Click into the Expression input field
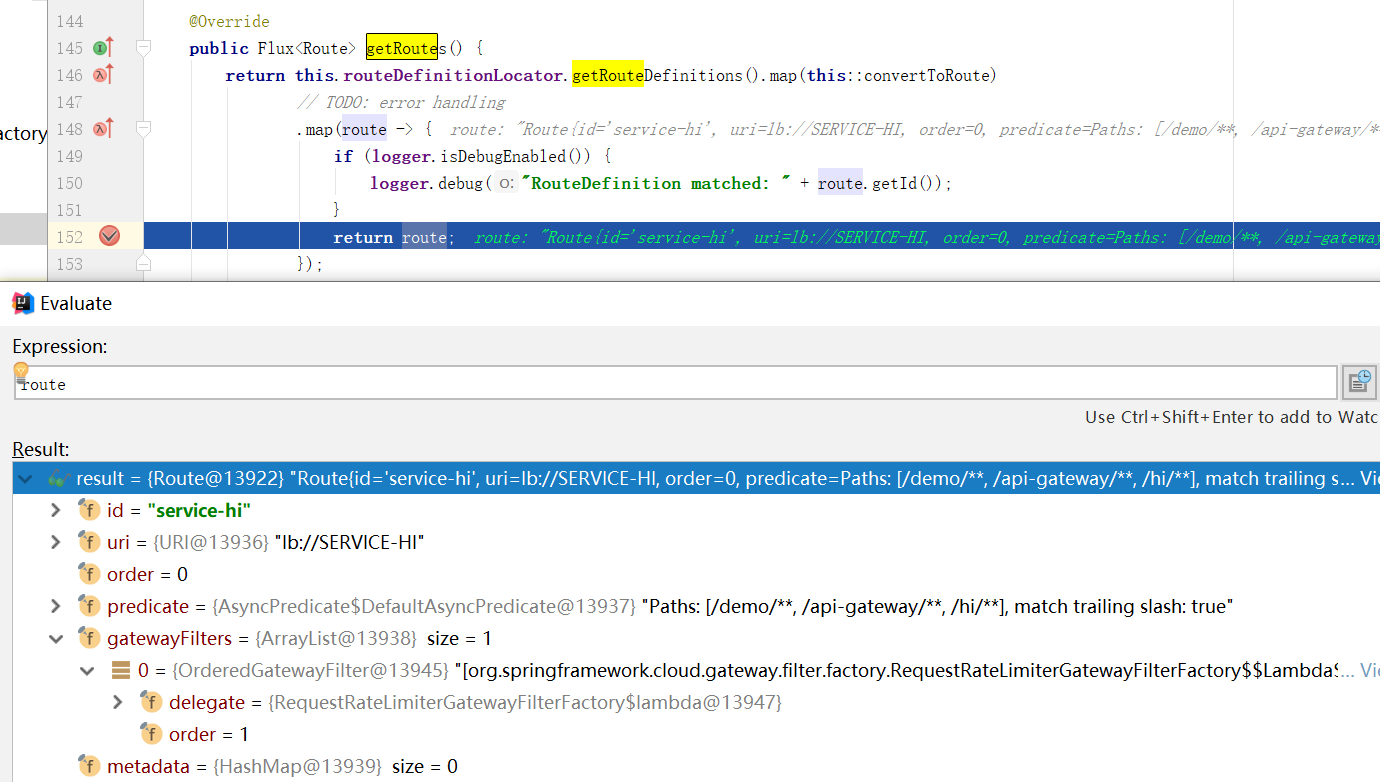The height and width of the screenshot is (782, 1380). point(675,384)
